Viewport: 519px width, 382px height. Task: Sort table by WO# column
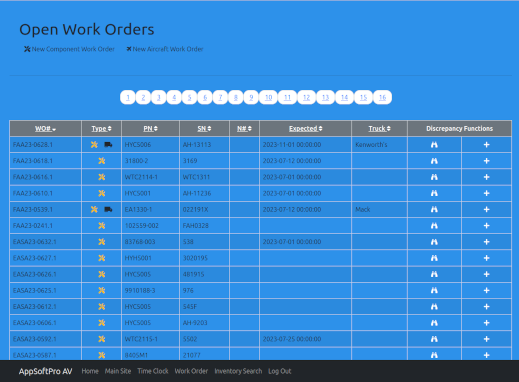pyautogui.click(x=45, y=129)
